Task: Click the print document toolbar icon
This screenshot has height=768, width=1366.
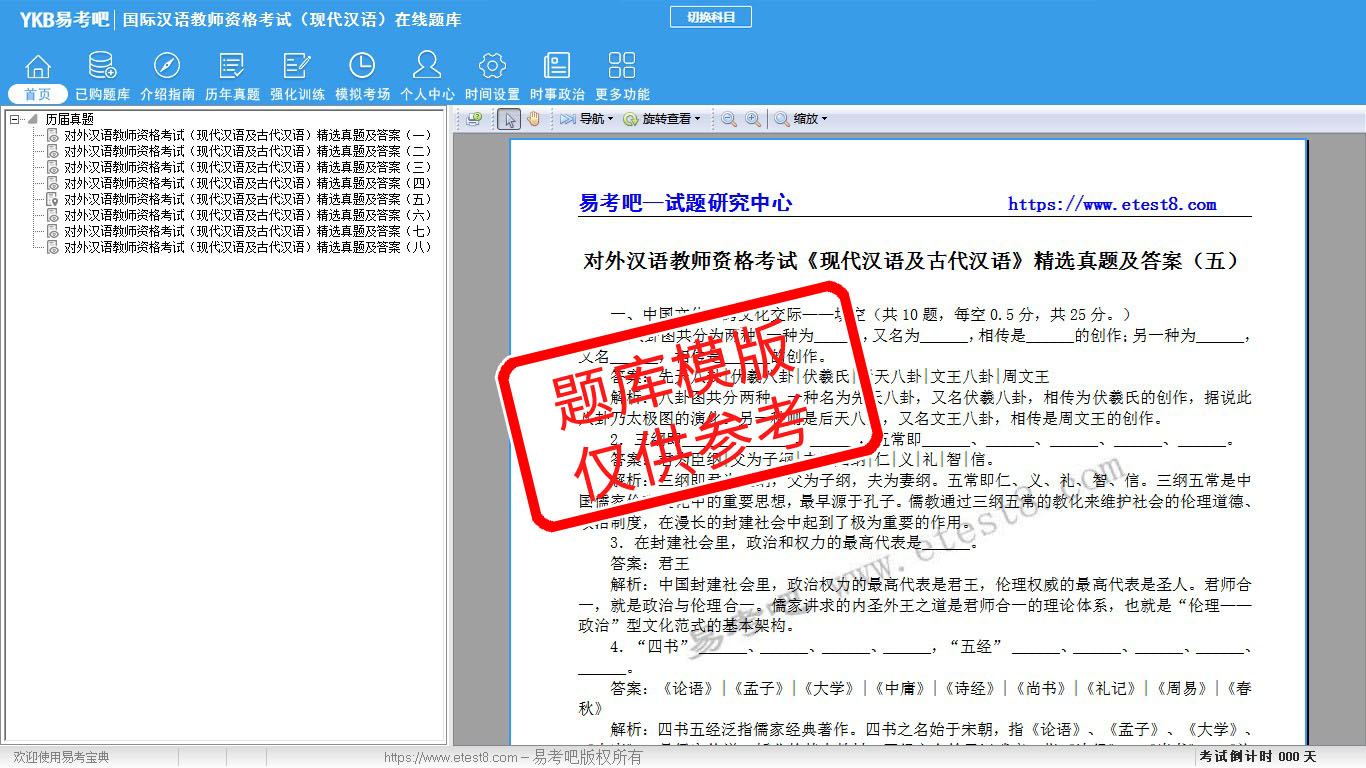Action: pos(474,119)
